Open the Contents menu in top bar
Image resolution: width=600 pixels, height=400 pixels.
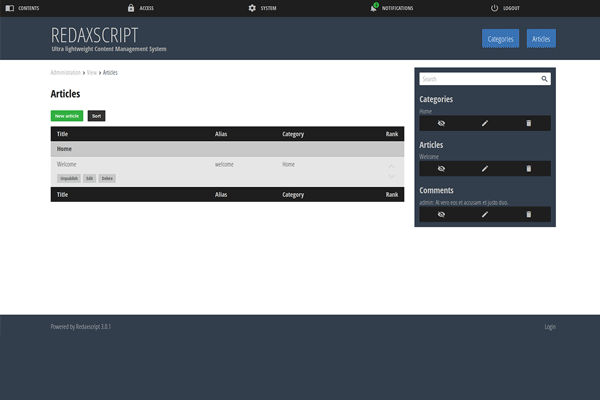click(x=23, y=8)
